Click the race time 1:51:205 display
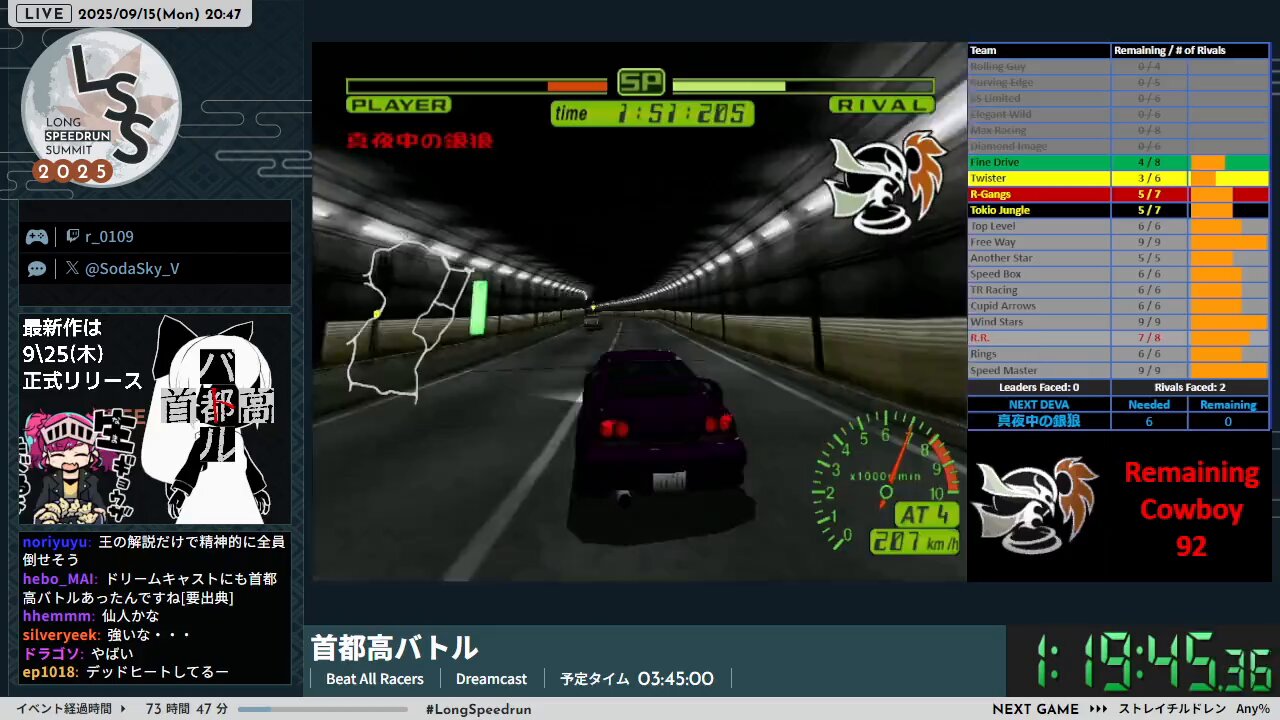Viewport: 1280px width, 720px height. [x=653, y=113]
